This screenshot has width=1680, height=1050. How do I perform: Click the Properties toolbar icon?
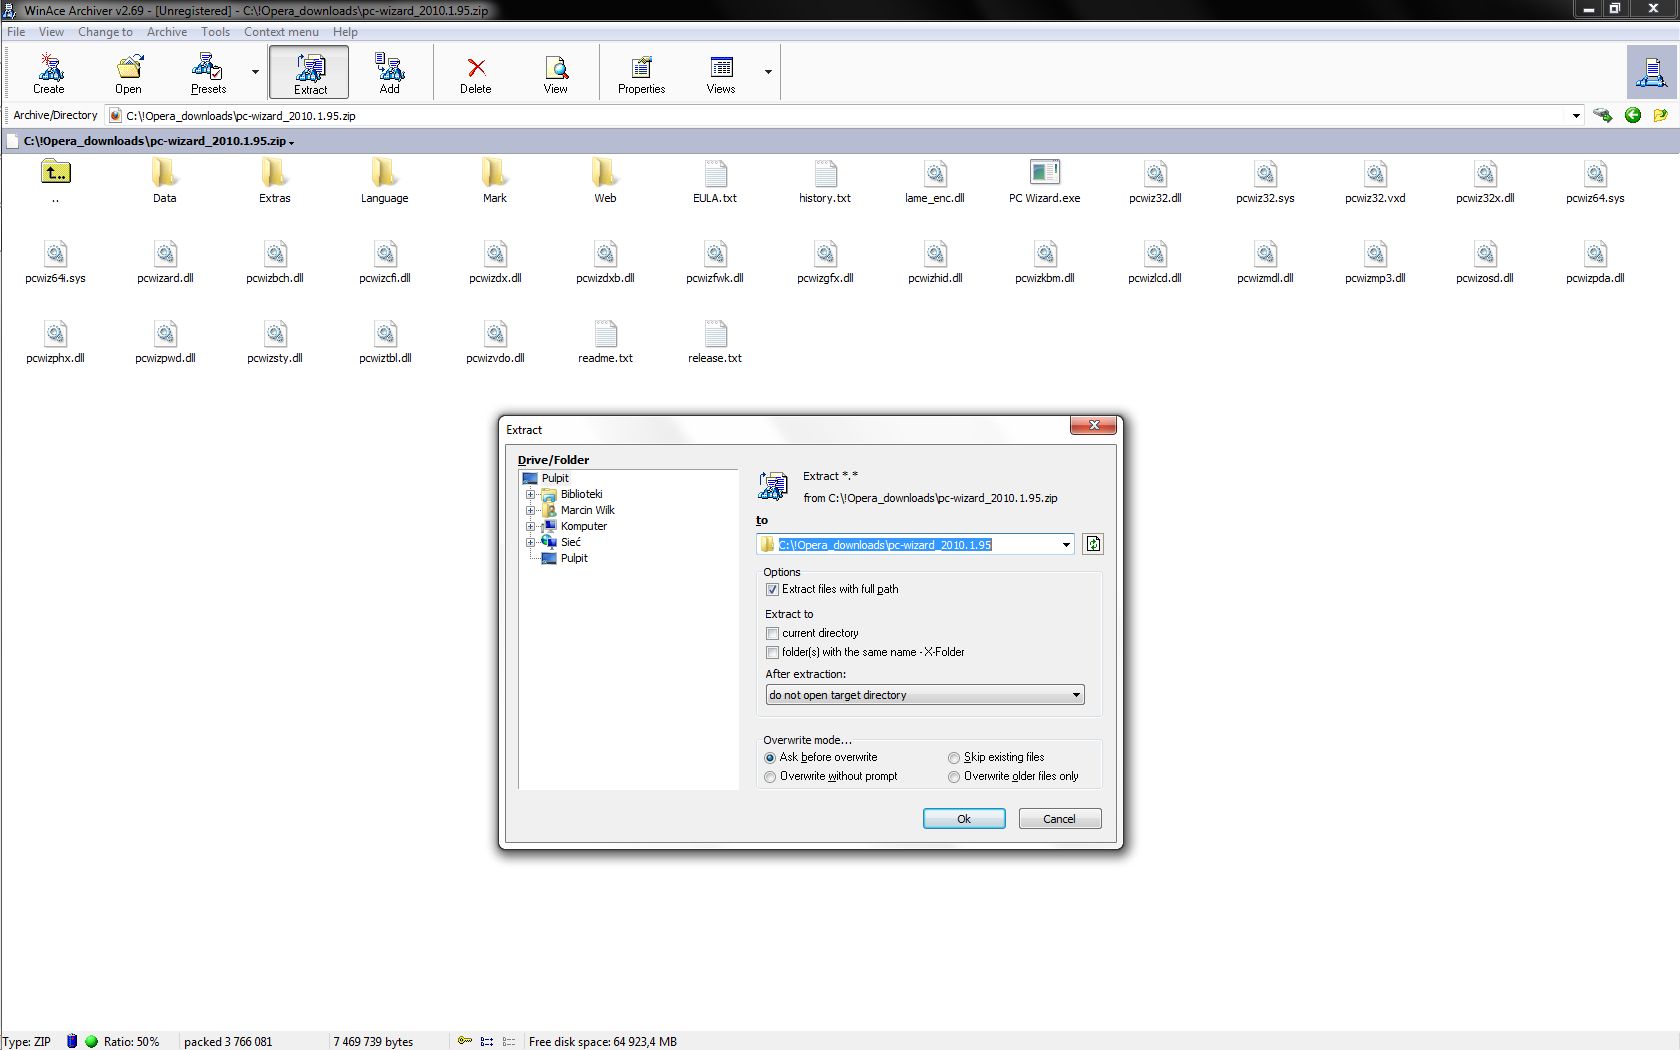coord(641,73)
